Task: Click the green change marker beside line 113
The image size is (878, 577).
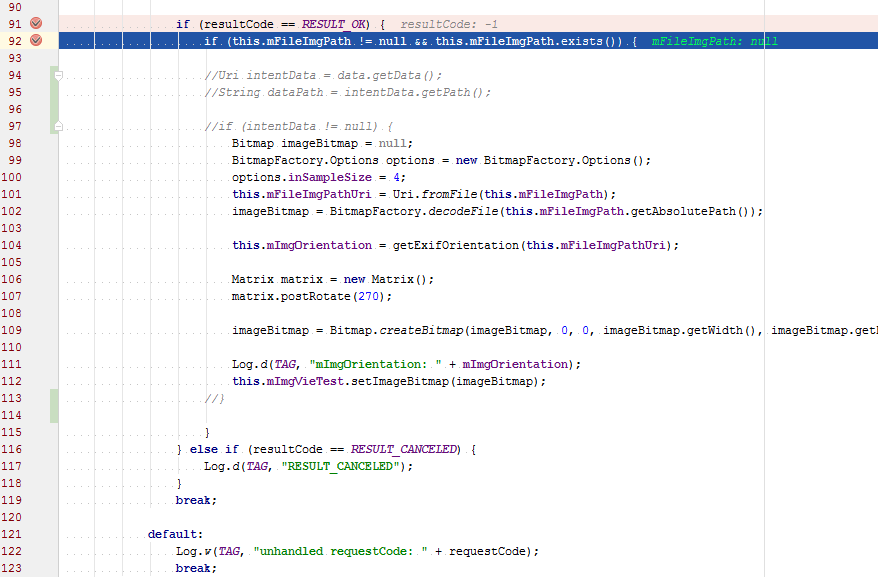Action: 55,400
